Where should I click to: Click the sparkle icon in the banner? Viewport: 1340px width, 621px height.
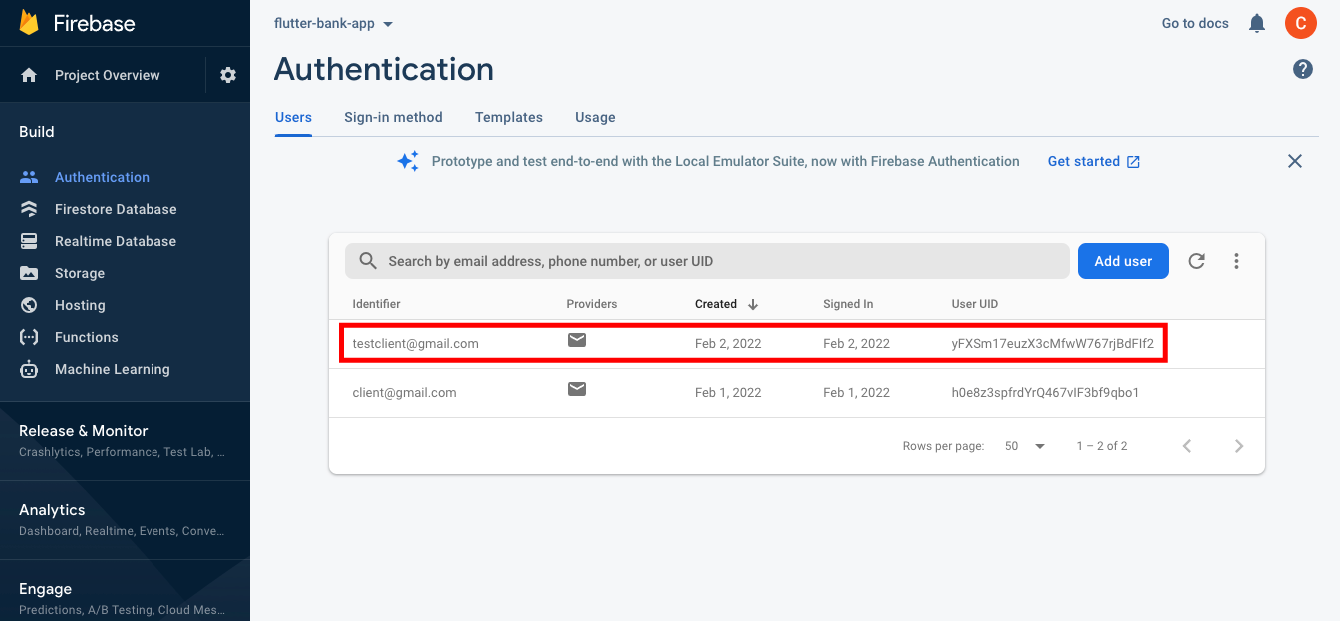408,161
